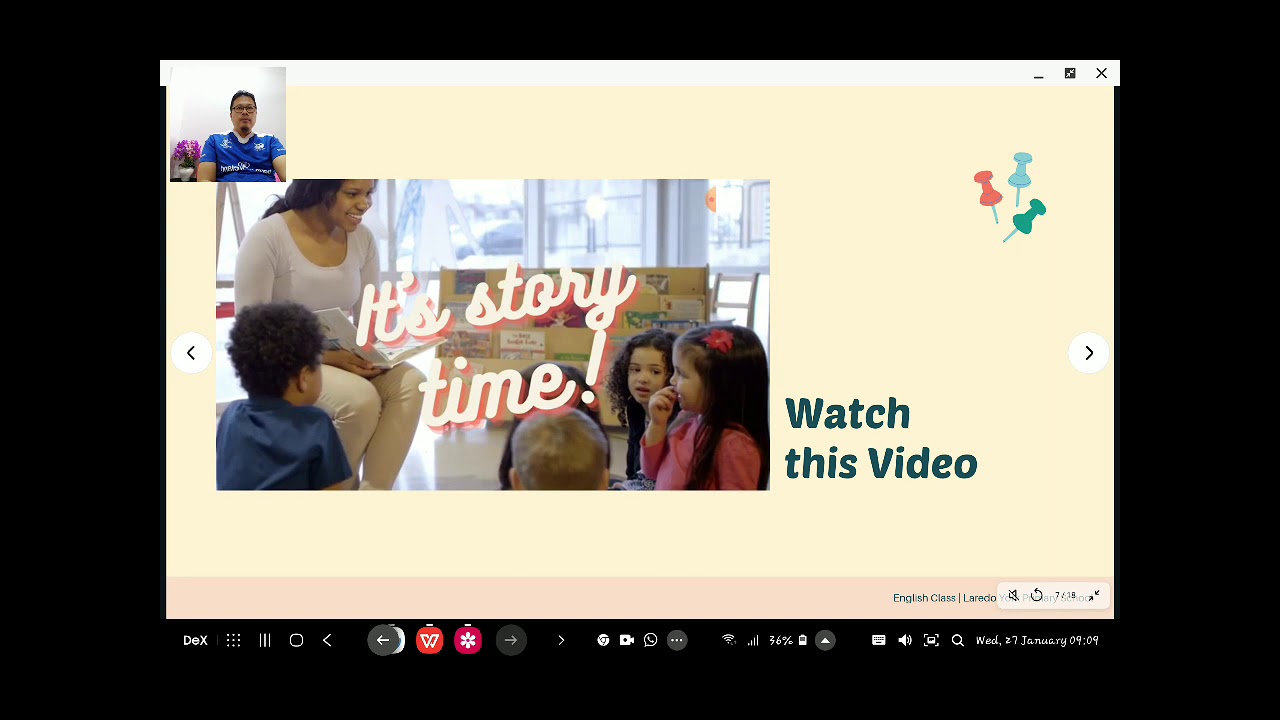Minimize the presentation window
The image size is (1280, 720).
click(1039, 74)
